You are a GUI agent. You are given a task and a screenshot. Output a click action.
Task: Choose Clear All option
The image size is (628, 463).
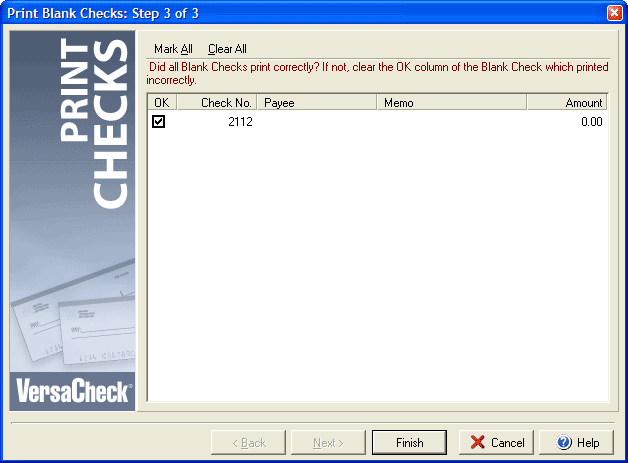pos(227,49)
